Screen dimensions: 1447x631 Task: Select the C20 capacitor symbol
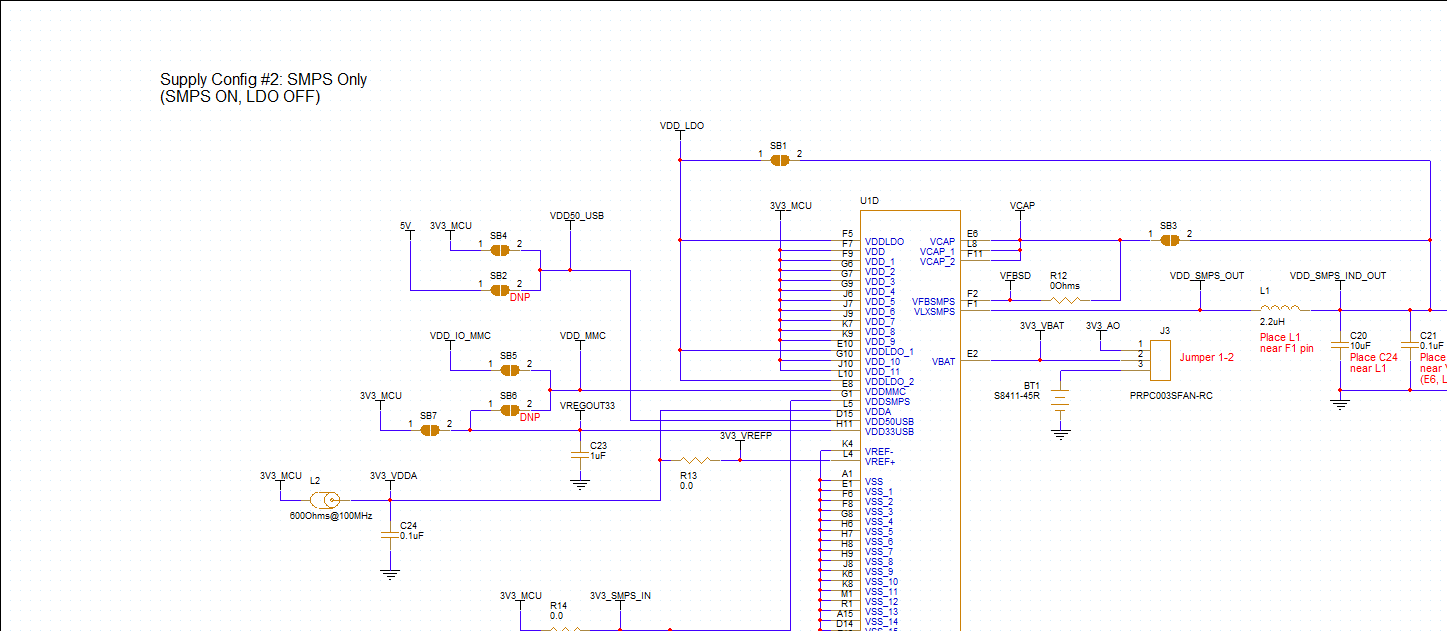pyautogui.click(x=1339, y=345)
